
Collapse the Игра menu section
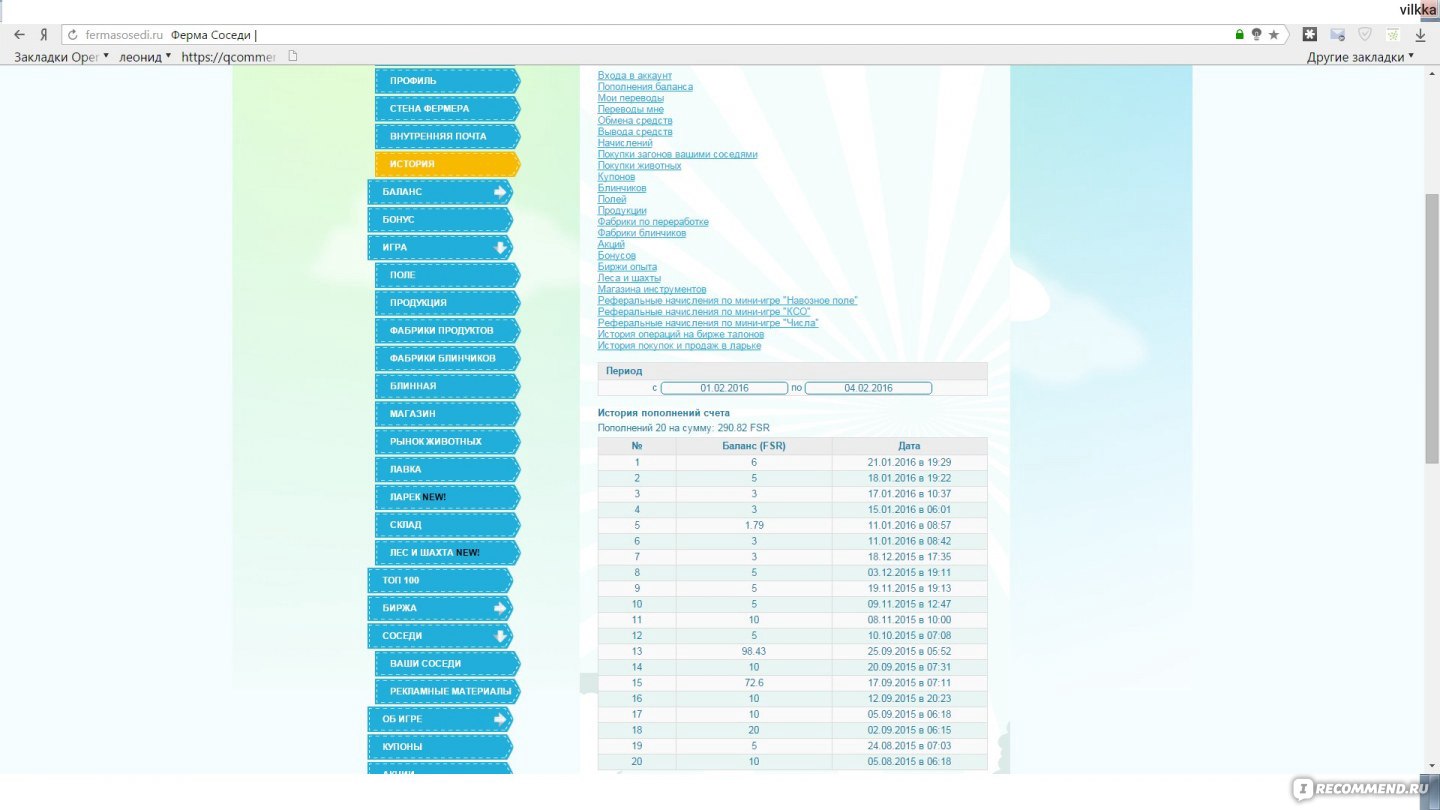pyautogui.click(x=440, y=247)
